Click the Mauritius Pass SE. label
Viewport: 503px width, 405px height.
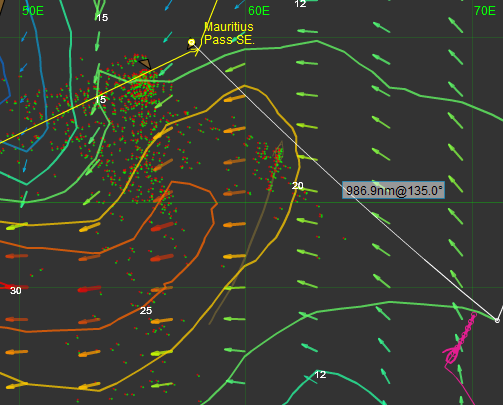point(229,33)
